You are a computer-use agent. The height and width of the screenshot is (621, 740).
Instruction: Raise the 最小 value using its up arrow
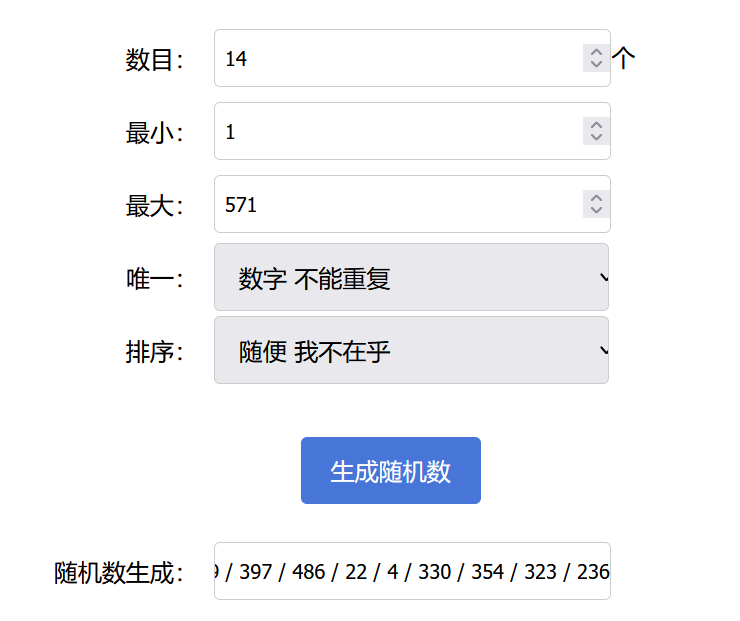click(596, 125)
